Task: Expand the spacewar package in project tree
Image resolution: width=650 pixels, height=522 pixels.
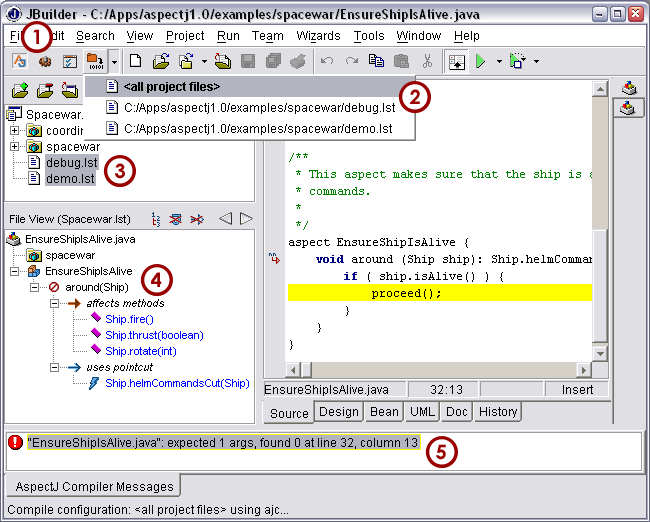Action: click(15, 147)
